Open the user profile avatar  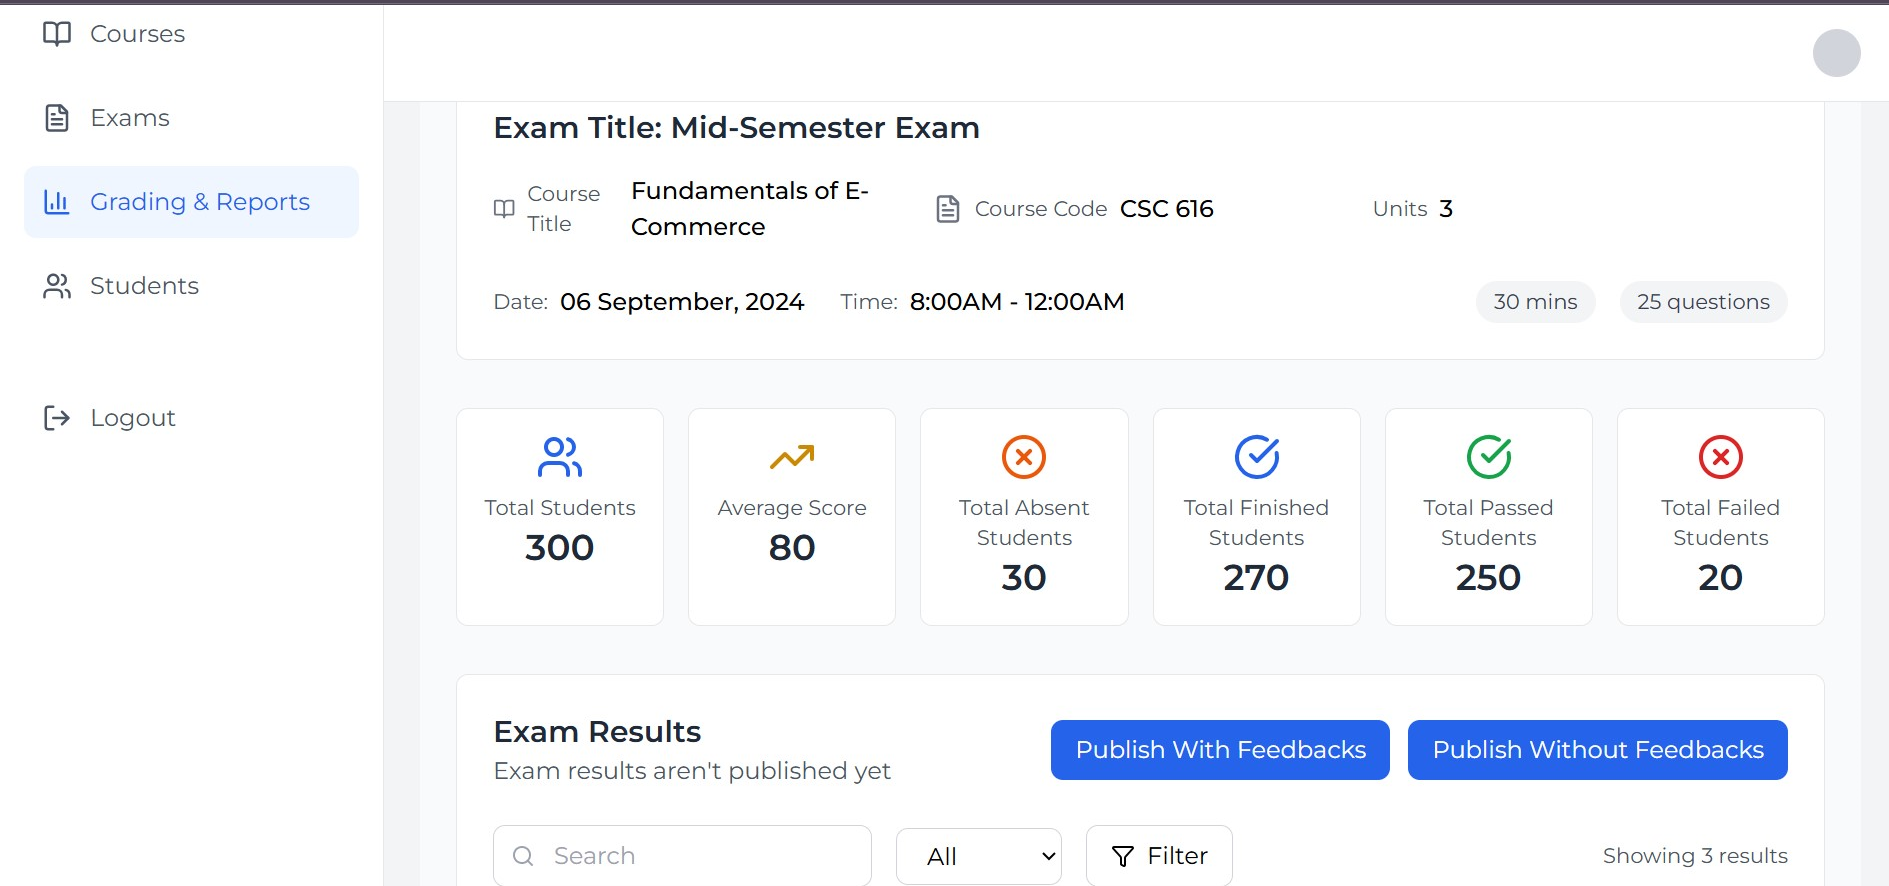coord(1837,53)
